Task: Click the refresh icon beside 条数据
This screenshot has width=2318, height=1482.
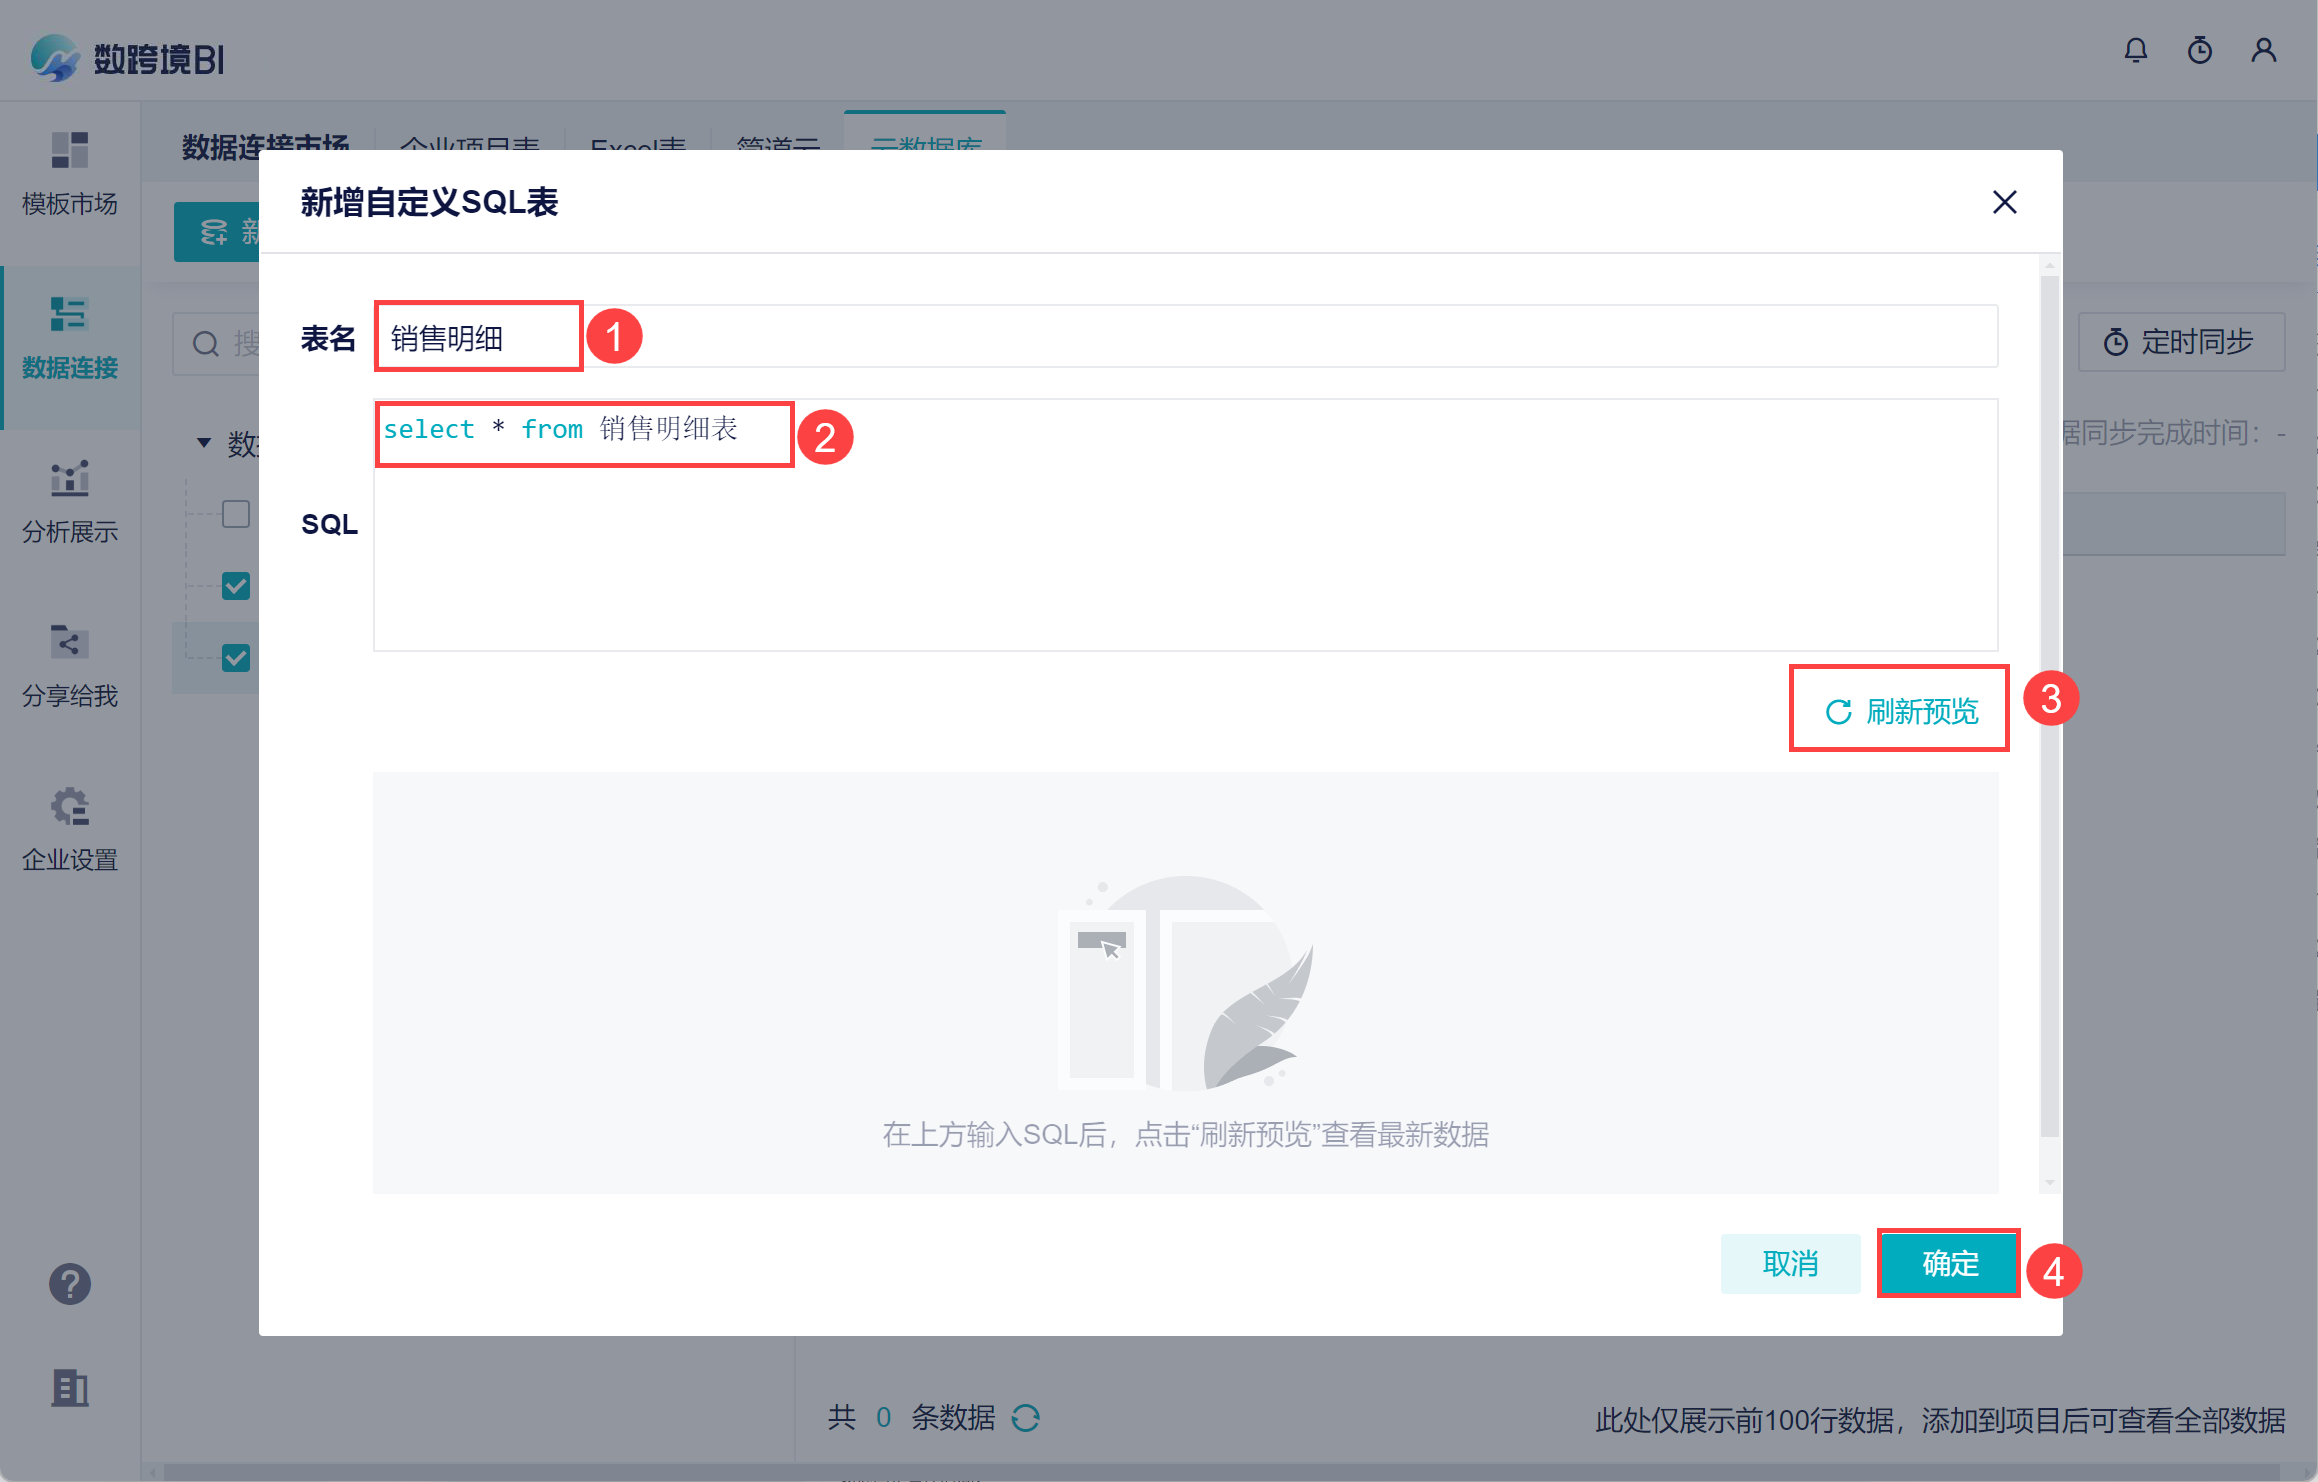Action: [1026, 1418]
